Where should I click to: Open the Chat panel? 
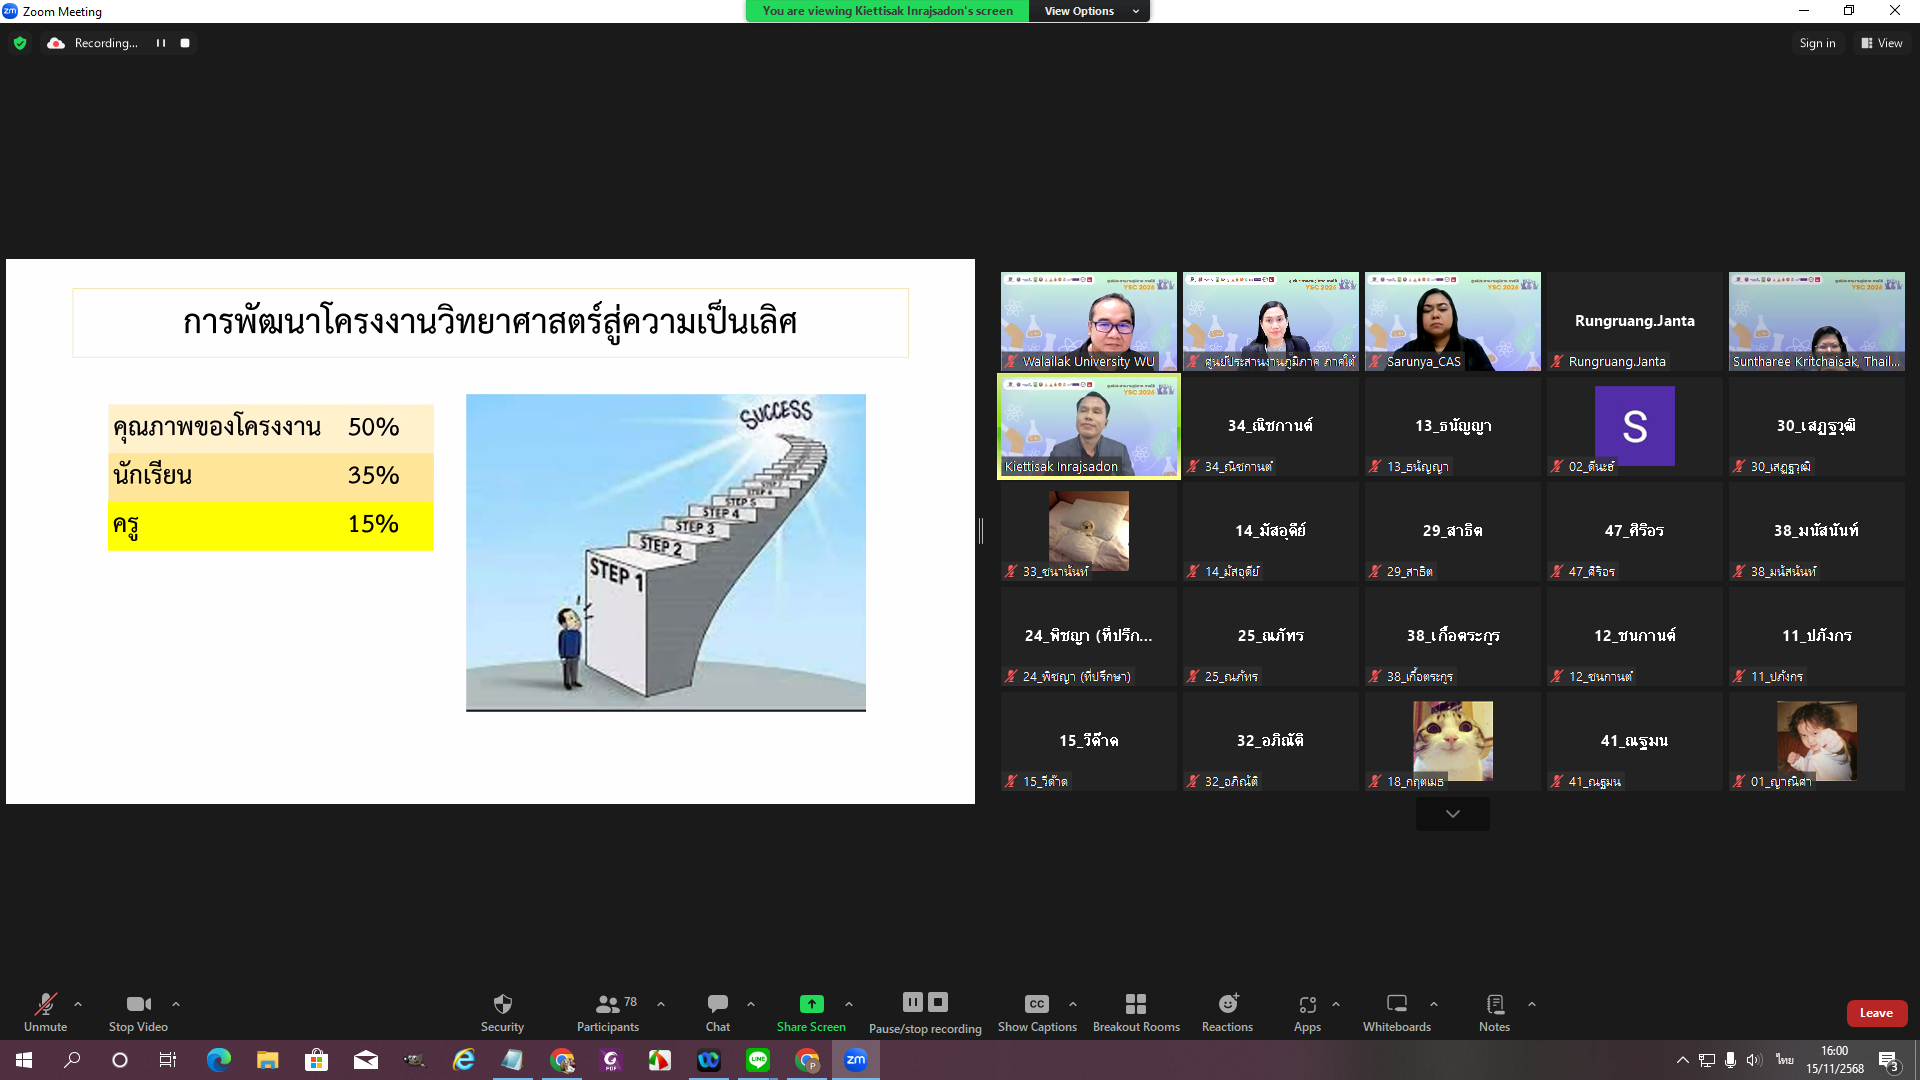point(717,1005)
